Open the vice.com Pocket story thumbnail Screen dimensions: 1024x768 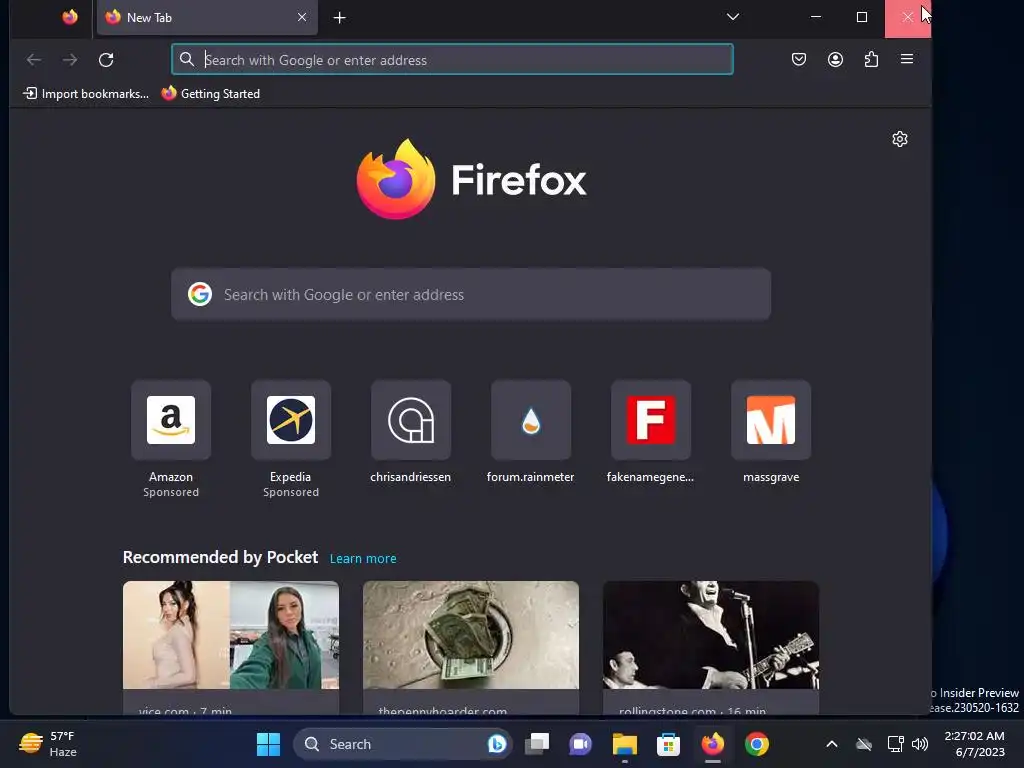tap(231, 635)
